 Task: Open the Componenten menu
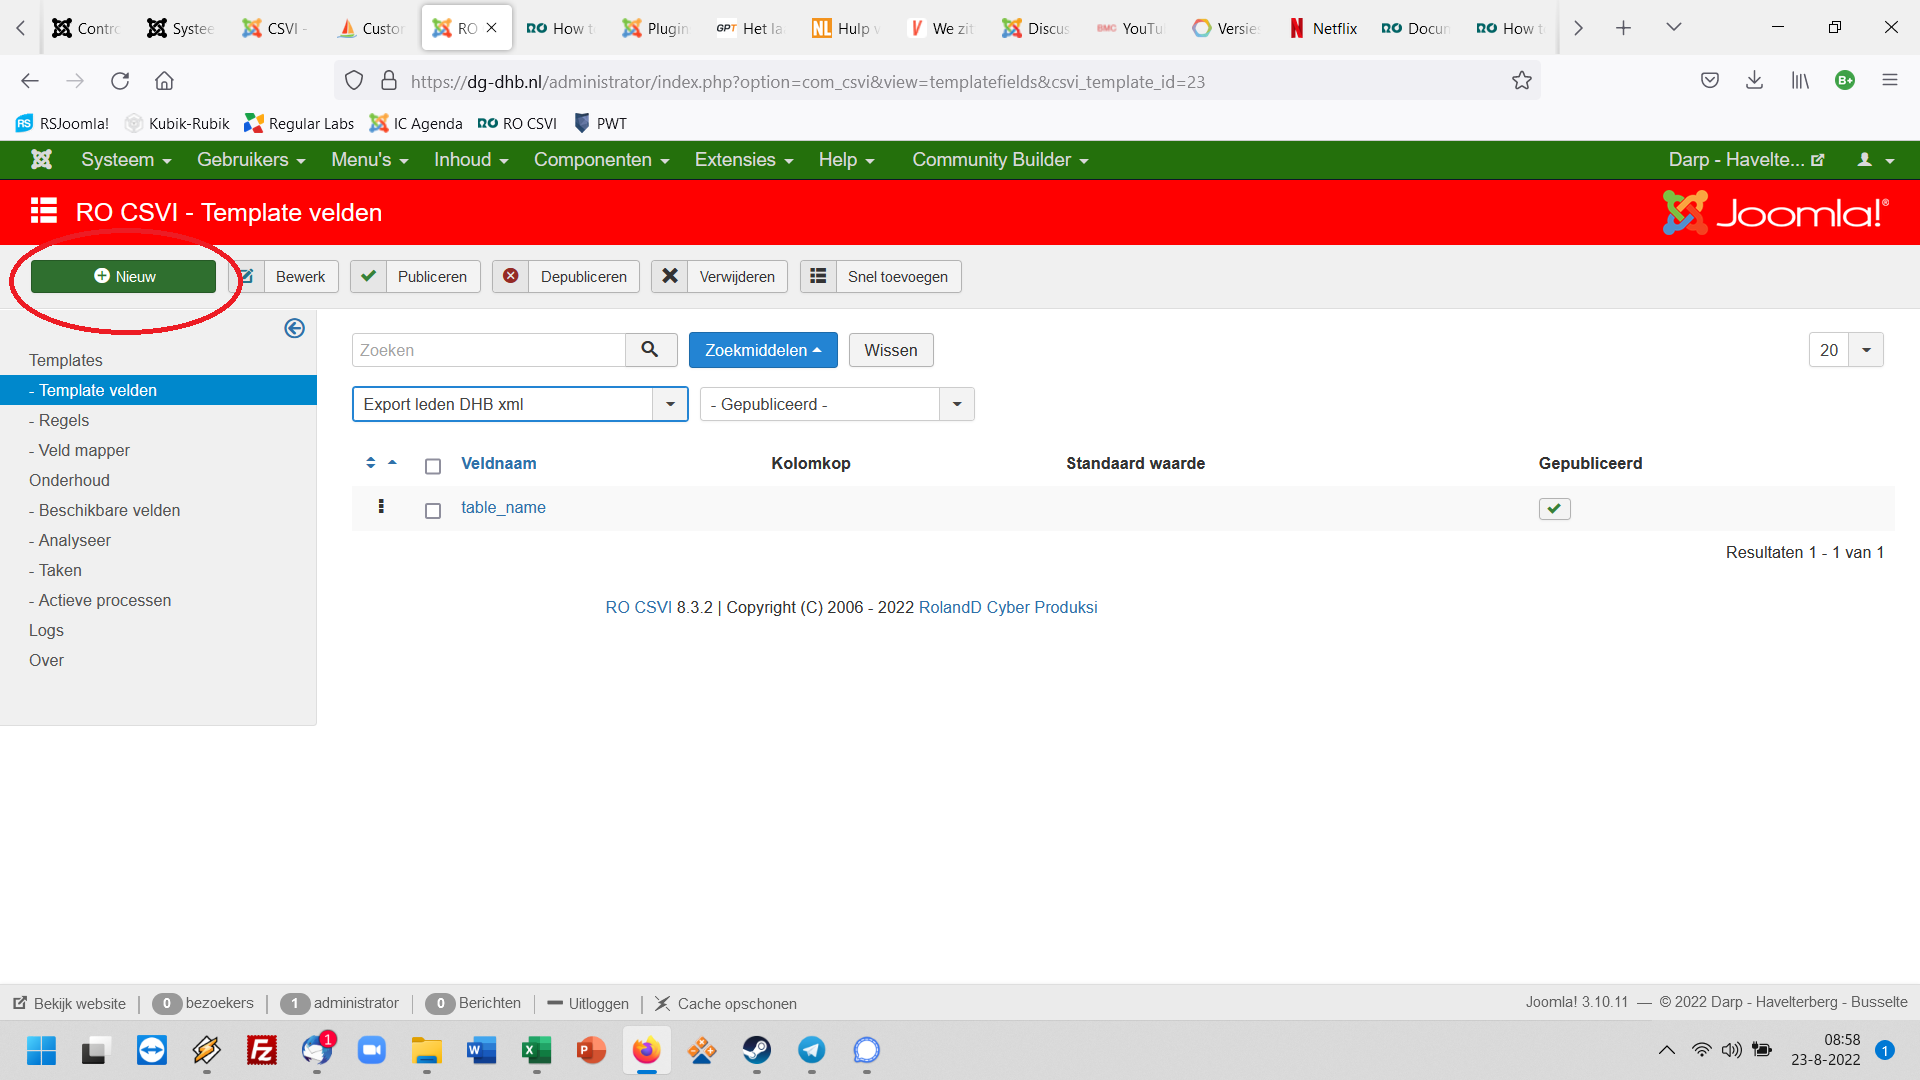(x=601, y=160)
